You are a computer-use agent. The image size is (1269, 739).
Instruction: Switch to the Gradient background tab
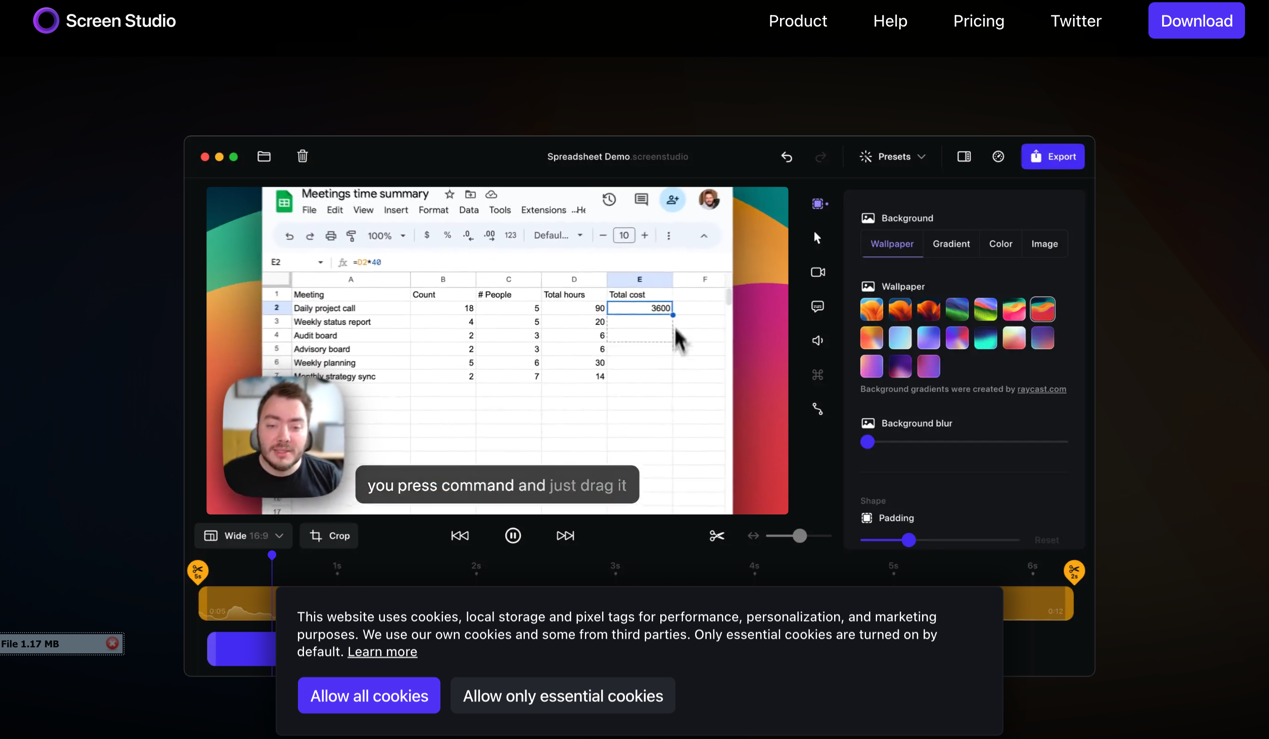click(951, 244)
